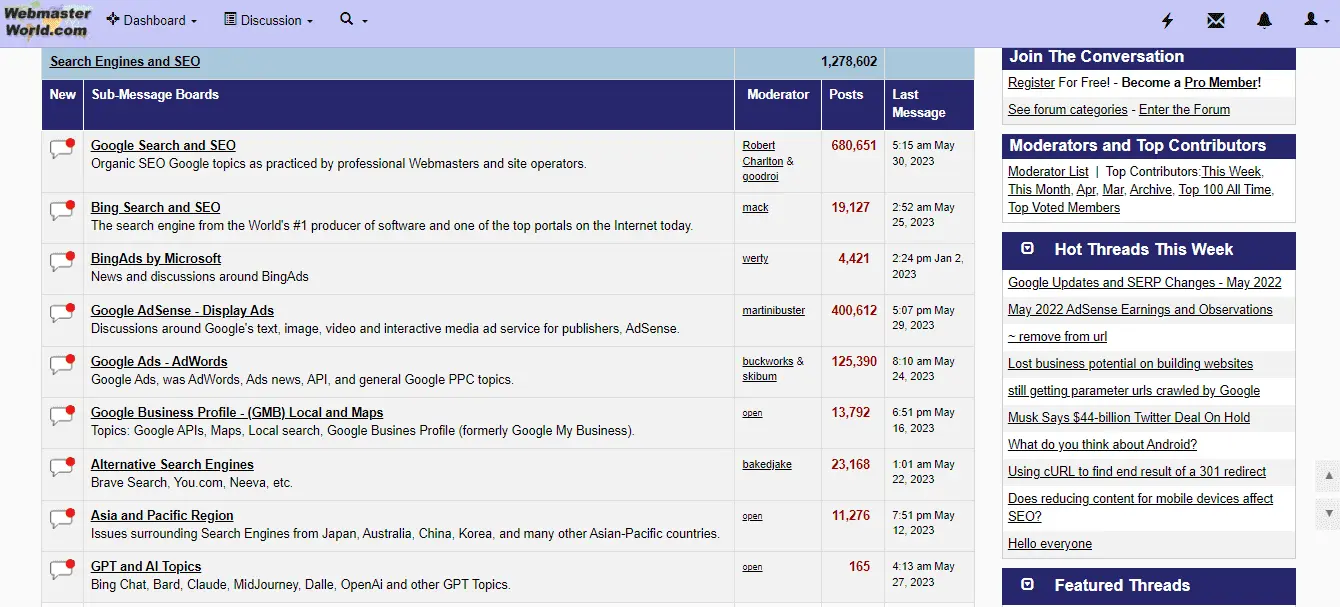The height and width of the screenshot is (607, 1340).
Task: View moderator buckworks' profile
Action: pos(767,362)
